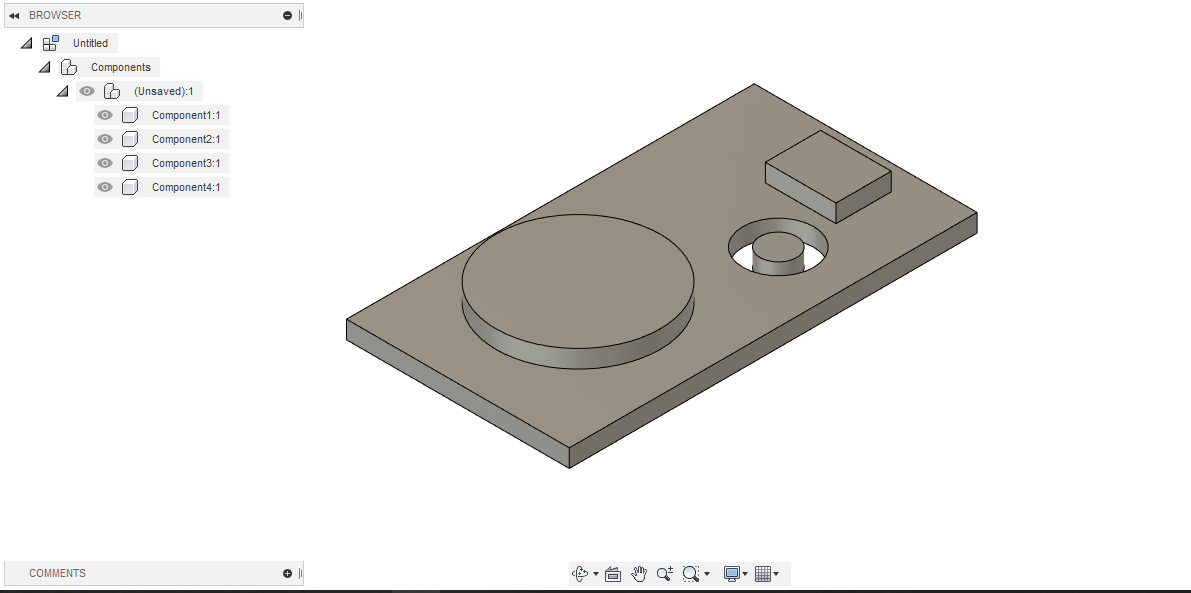Collapse the Untitled tree item

click(x=25, y=43)
